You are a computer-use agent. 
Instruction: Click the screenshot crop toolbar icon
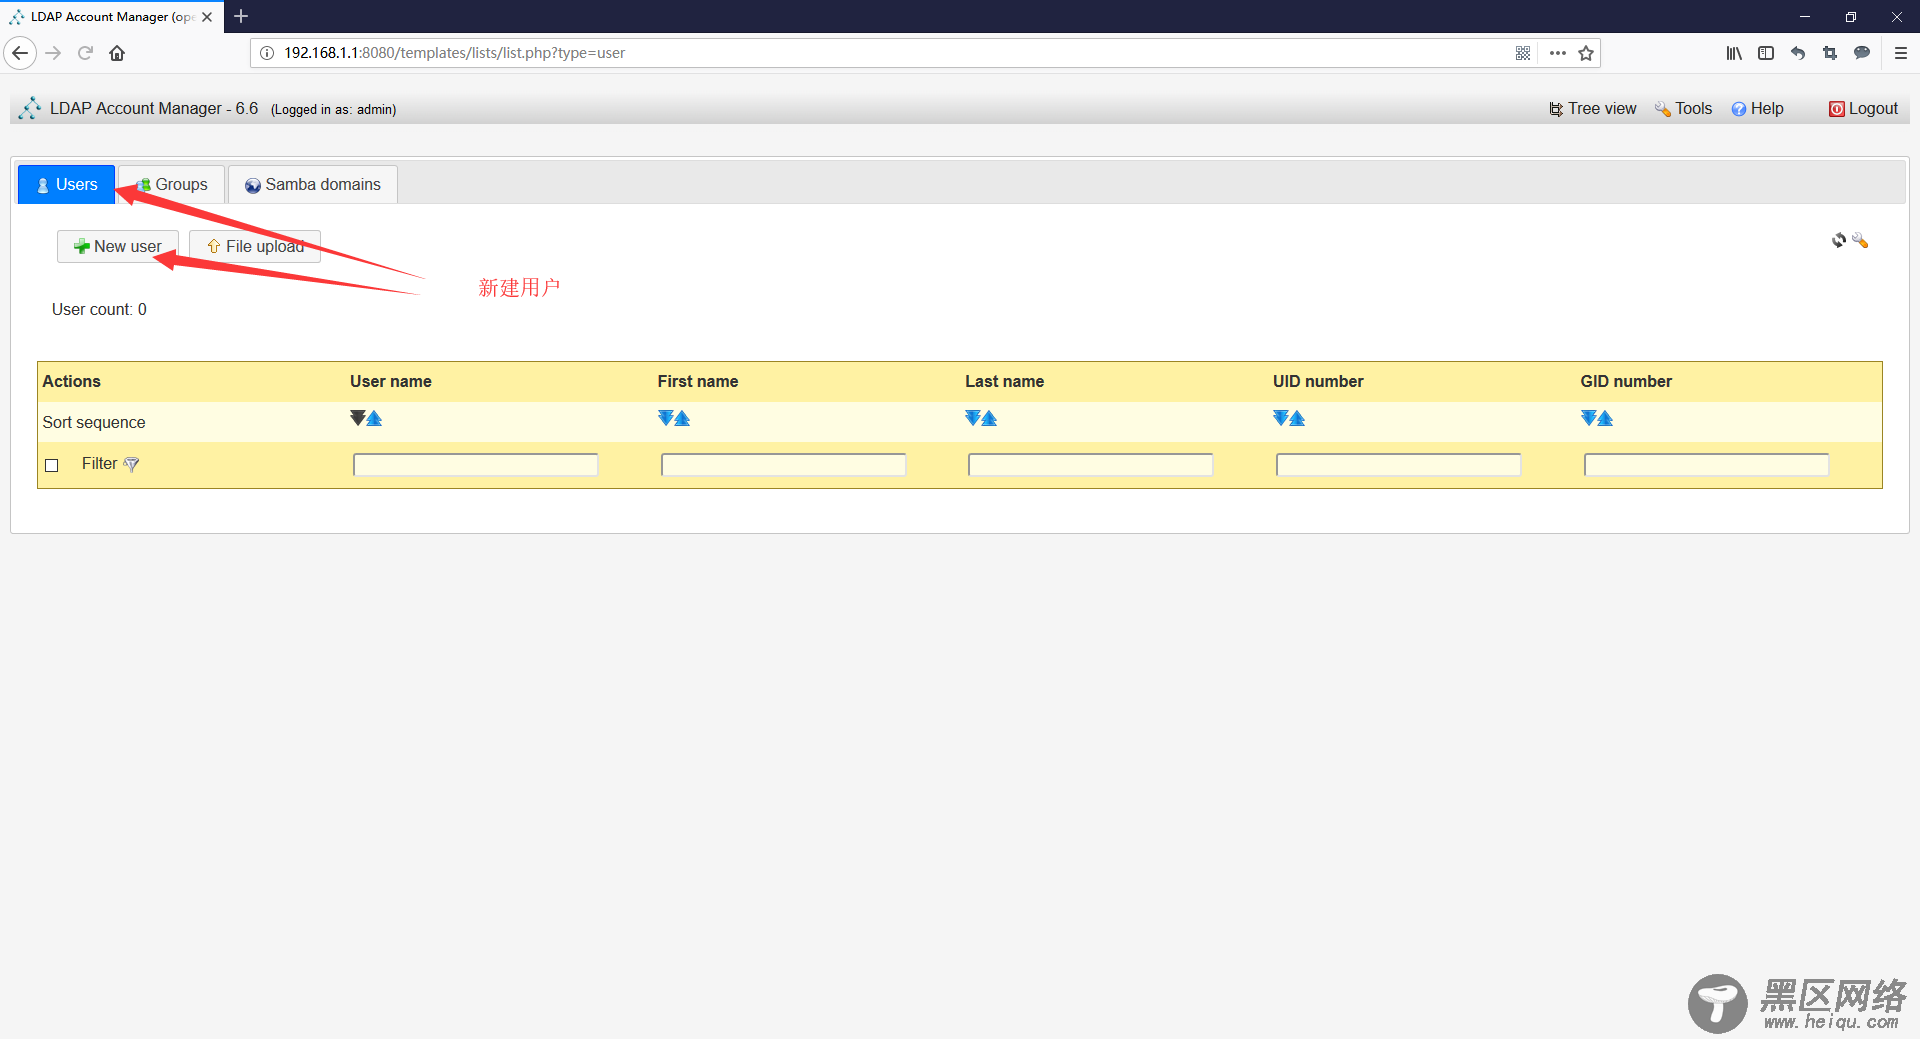coord(1830,53)
